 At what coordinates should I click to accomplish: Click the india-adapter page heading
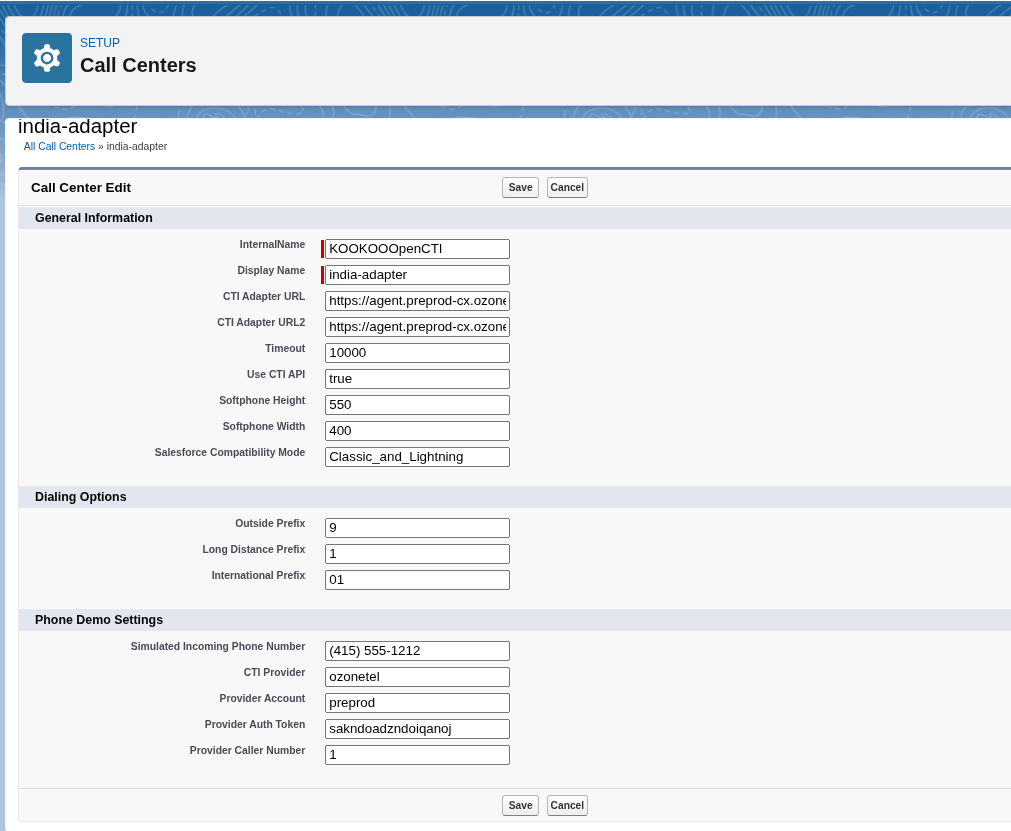tap(77, 126)
